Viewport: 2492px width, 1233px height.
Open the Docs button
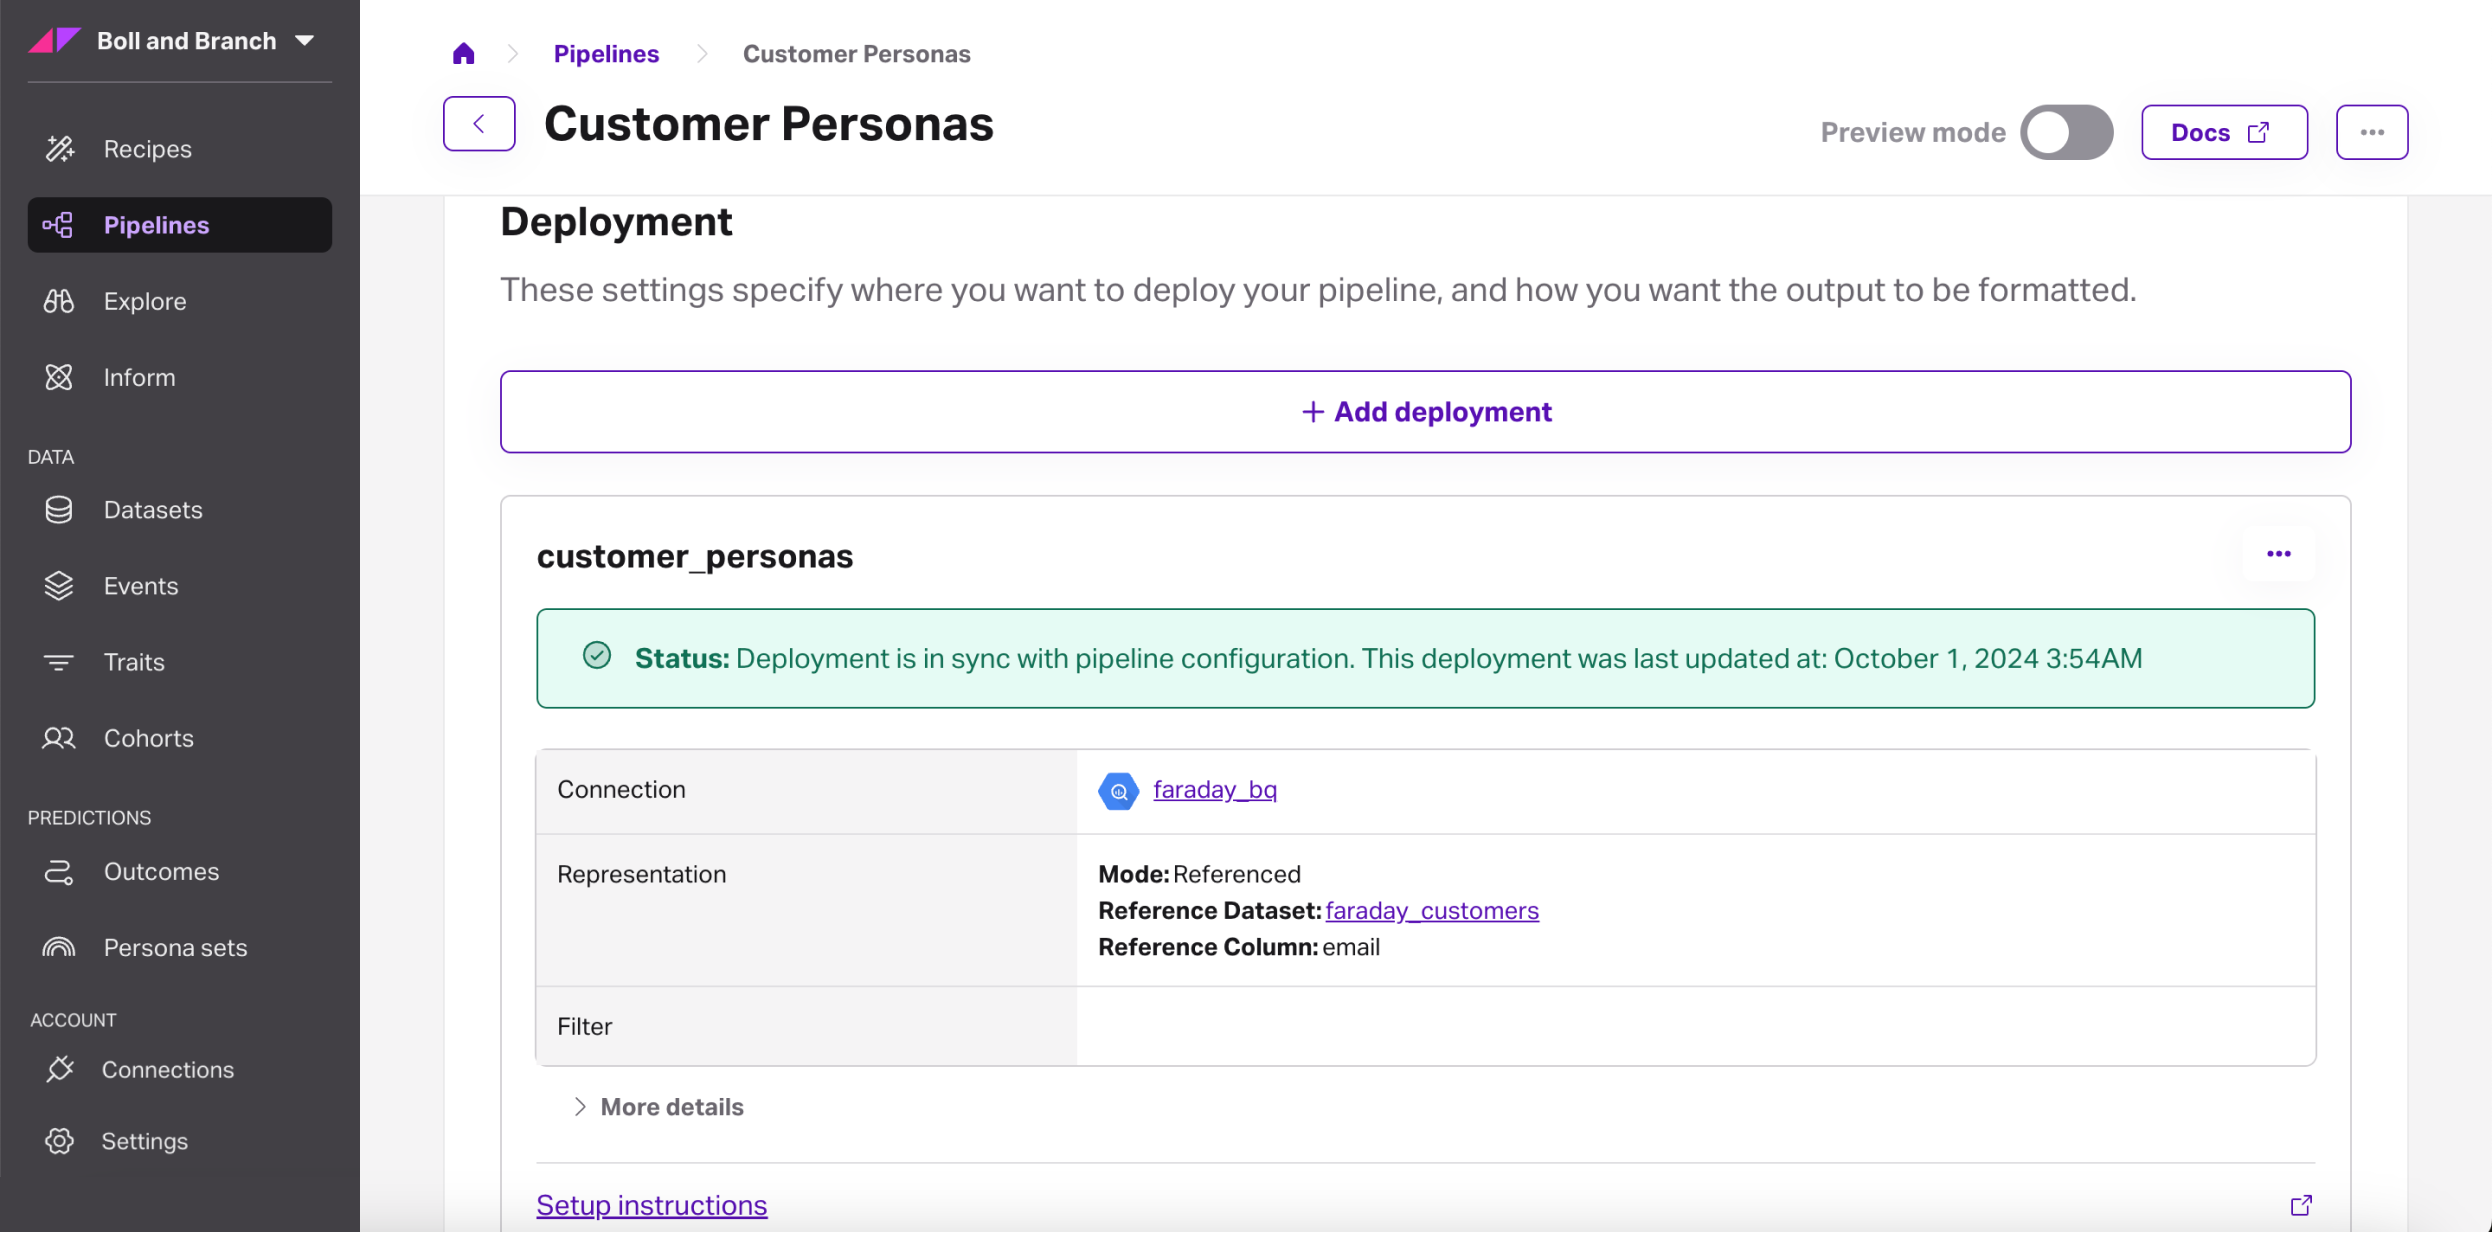pyautogui.click(x=2223, y=132)
